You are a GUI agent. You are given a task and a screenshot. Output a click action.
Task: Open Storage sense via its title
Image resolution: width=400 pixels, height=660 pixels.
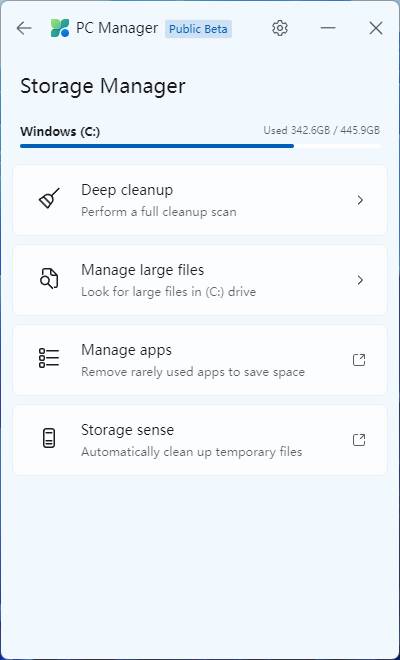(x=127, y=430)
